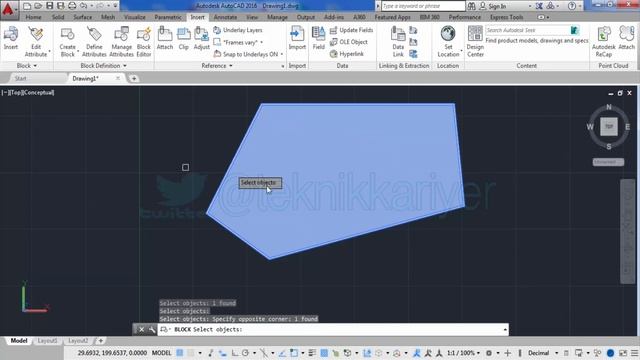The height and width of the screenshot is (360, 640).
Task: Toggle hardware acceleration blue circle icon
Action: [x=610, y=353]
